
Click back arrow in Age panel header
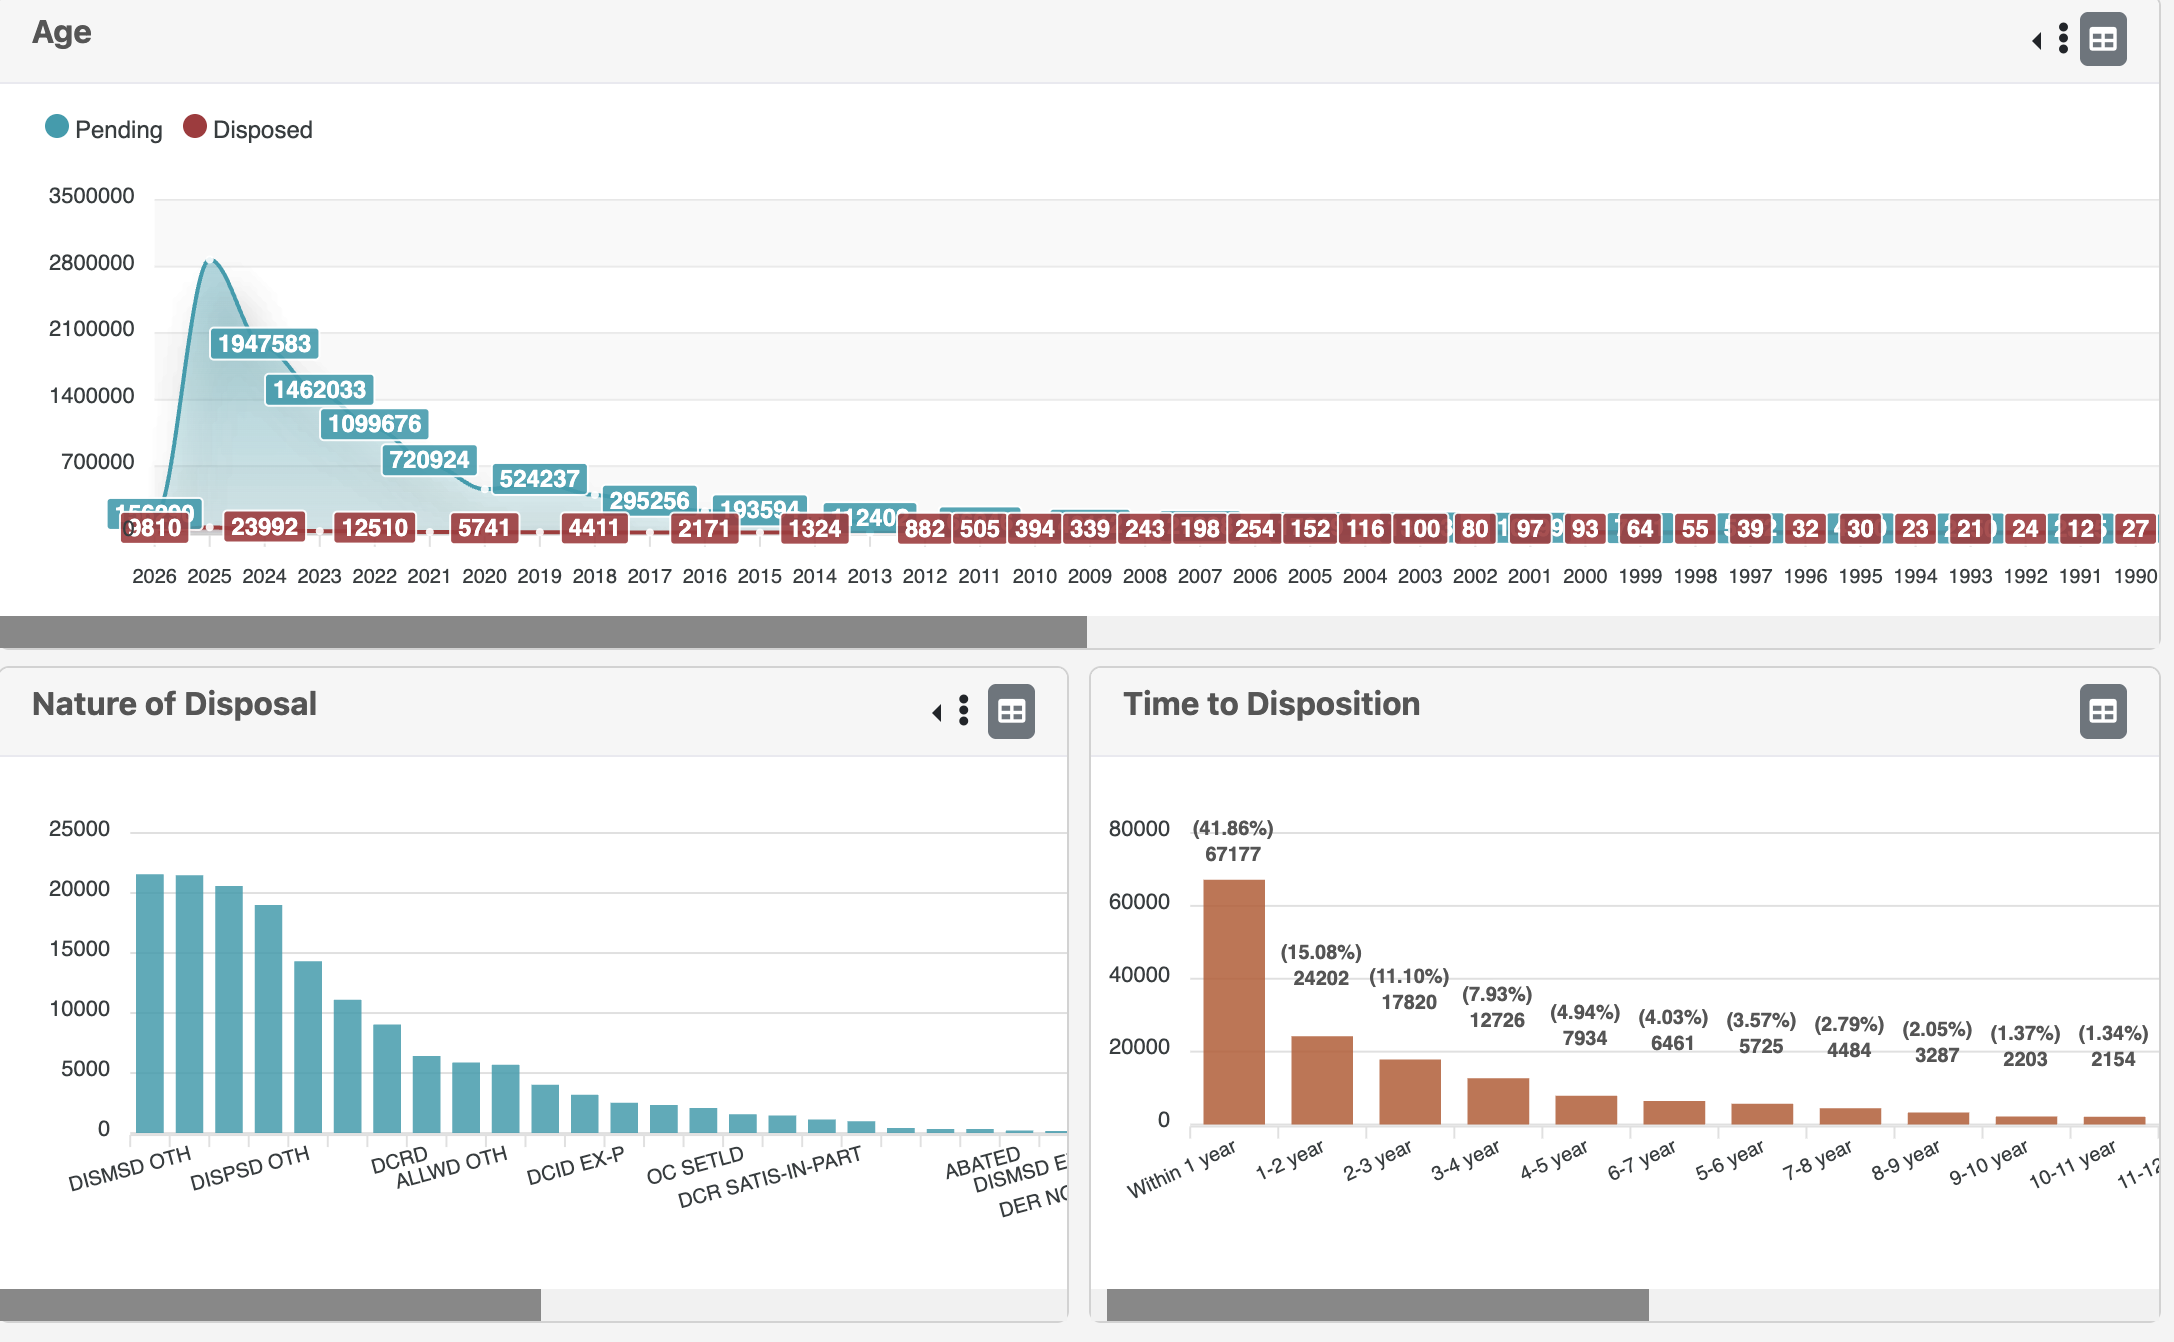pyautogui.click(x=2037, y=41)
